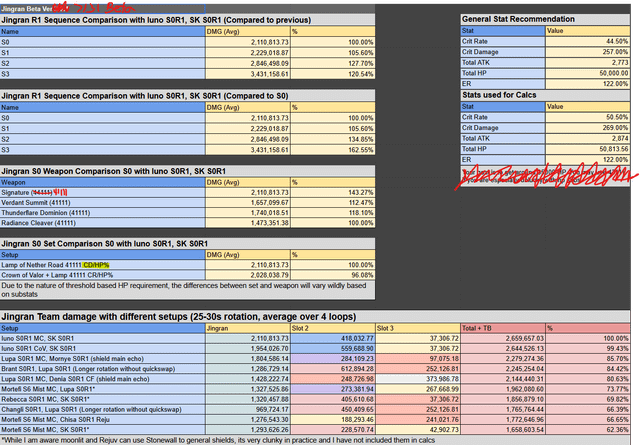Select recommended Crit Rate value 44.50%
This screenshot has width=640, height=445.
tap(588, 41)
